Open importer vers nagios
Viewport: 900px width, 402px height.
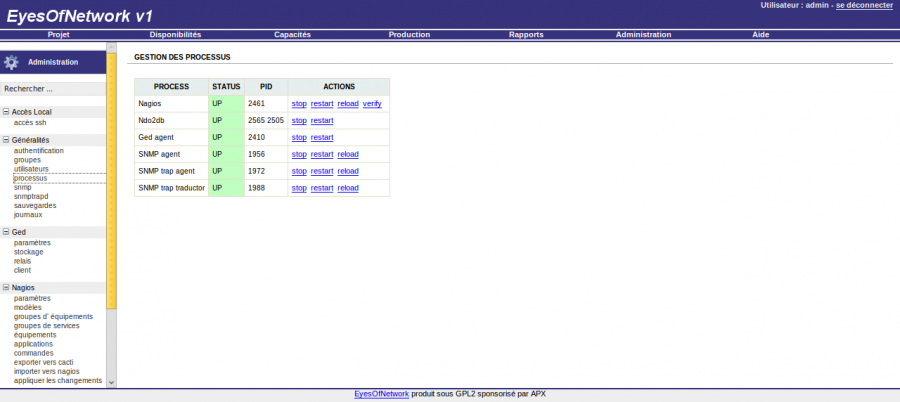pyautogui.click(x=46, y=372)
